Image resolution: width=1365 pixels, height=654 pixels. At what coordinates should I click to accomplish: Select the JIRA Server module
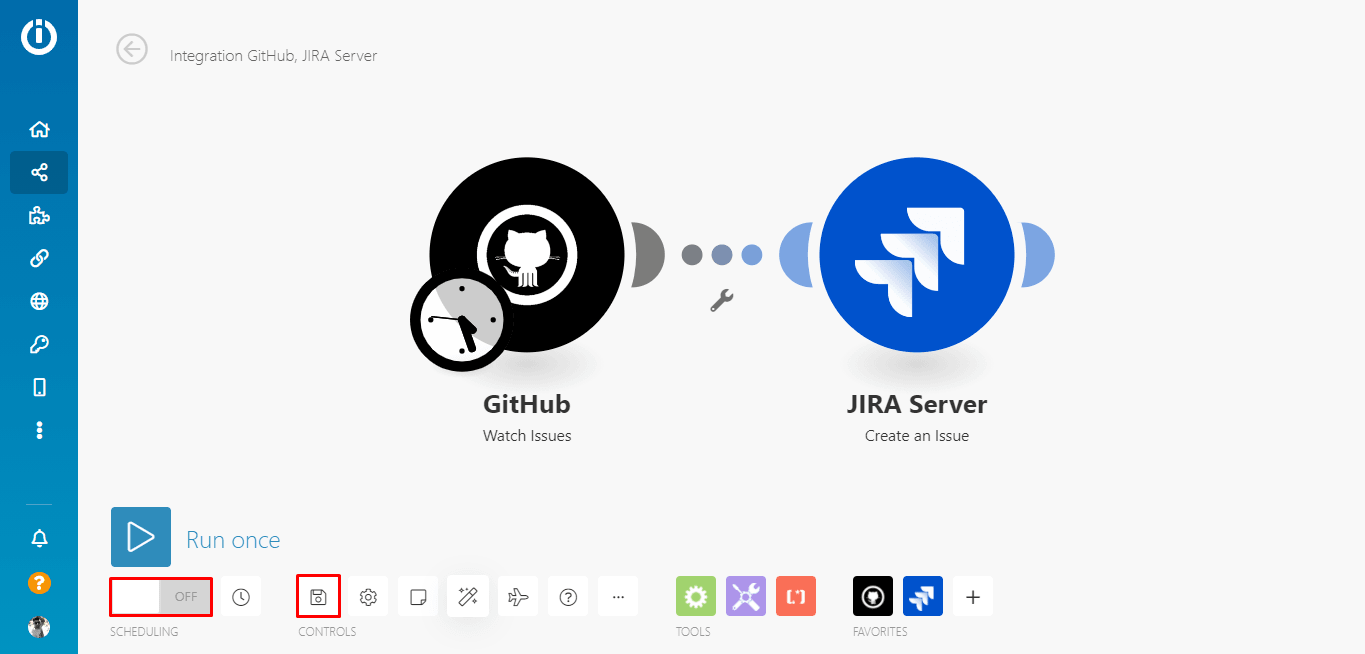click(917, 255)
